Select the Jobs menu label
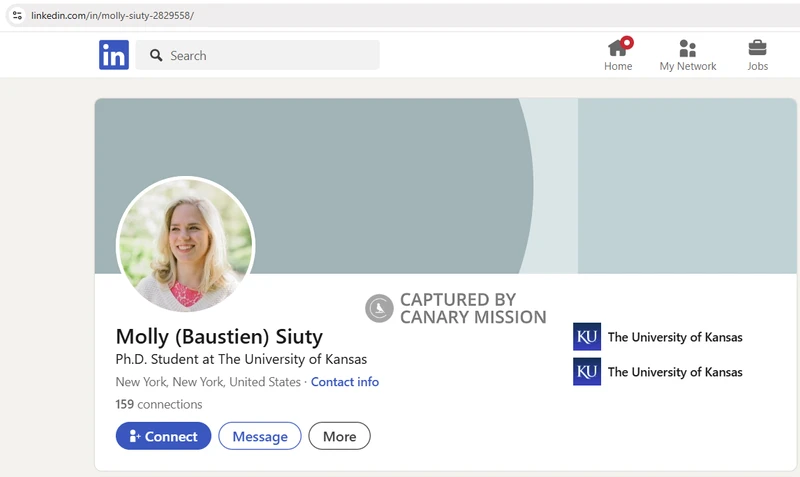The width and height of the screenshot is (800, 477). point(758,66)
